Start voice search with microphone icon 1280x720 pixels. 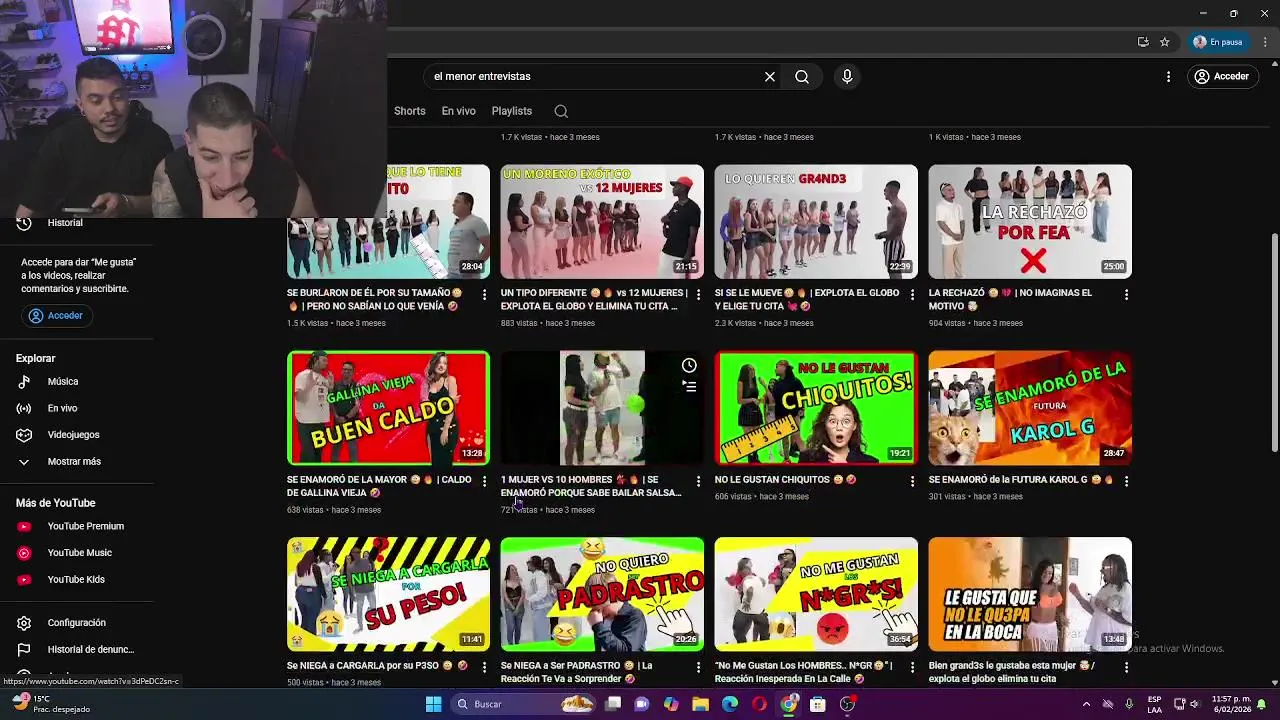[847, 76]
